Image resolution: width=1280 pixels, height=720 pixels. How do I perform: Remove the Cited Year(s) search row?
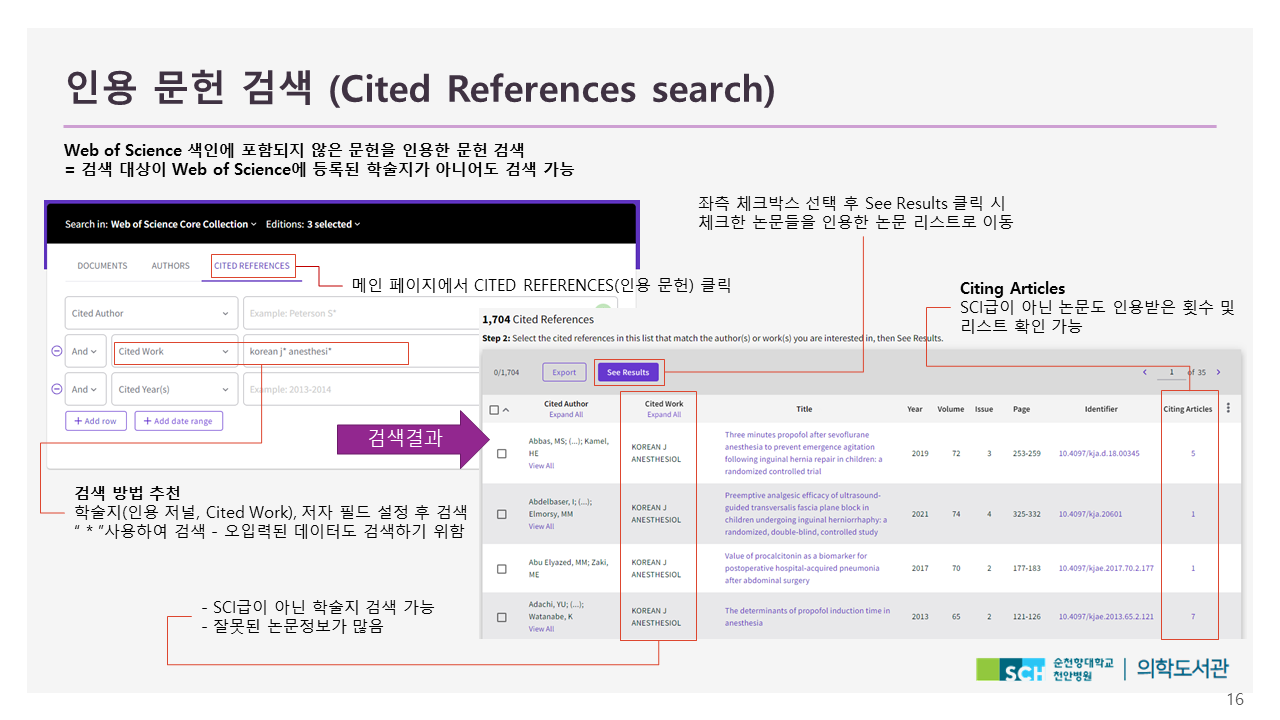56,389
